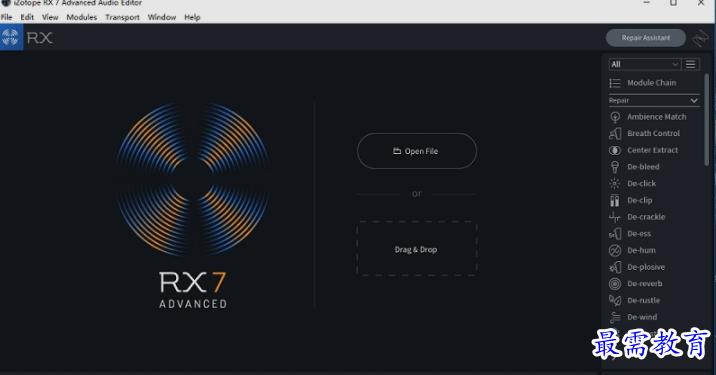The image size is (716, 375).
Task: Open the De-reverb module icon
Action: point(615,284)
